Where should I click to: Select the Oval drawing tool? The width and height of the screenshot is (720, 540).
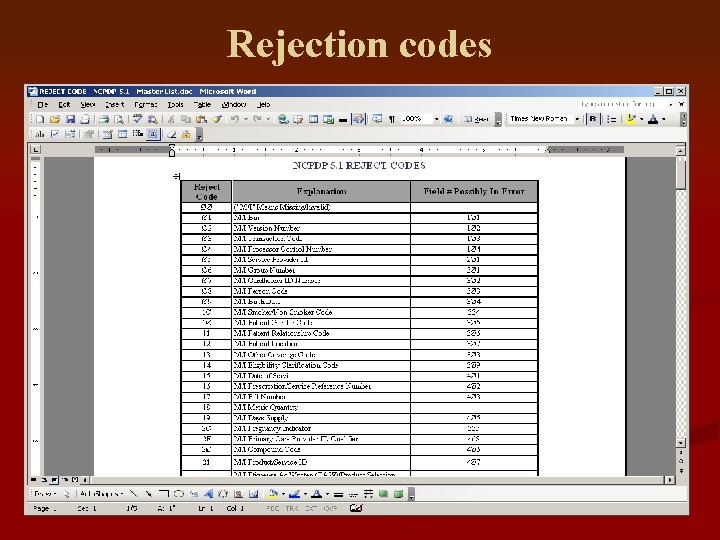tap(179, 494)
